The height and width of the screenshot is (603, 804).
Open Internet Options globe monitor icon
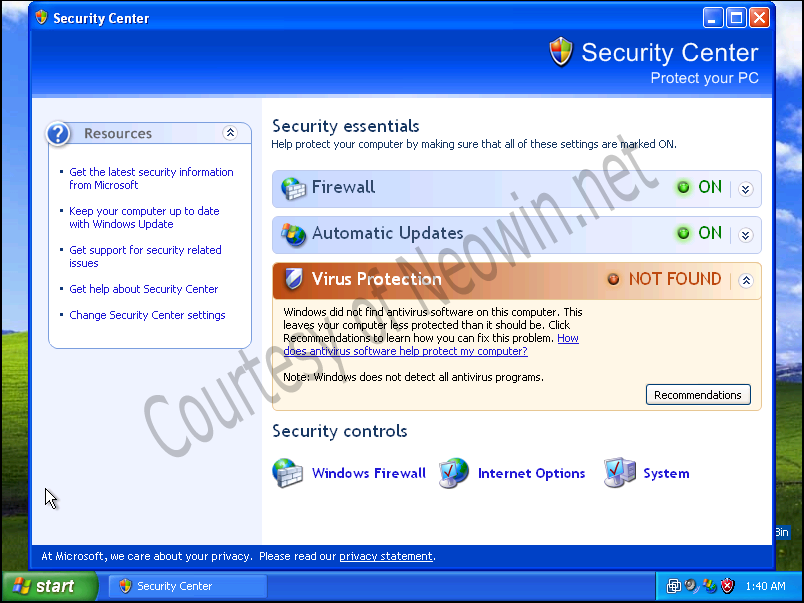point(454,473)
